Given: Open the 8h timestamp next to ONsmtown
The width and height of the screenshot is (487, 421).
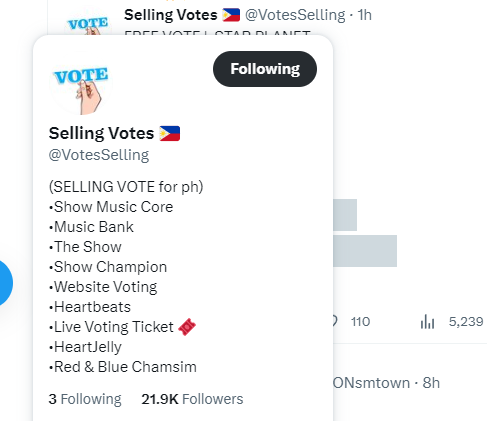Looking at the screenshot, I should 431,383.
